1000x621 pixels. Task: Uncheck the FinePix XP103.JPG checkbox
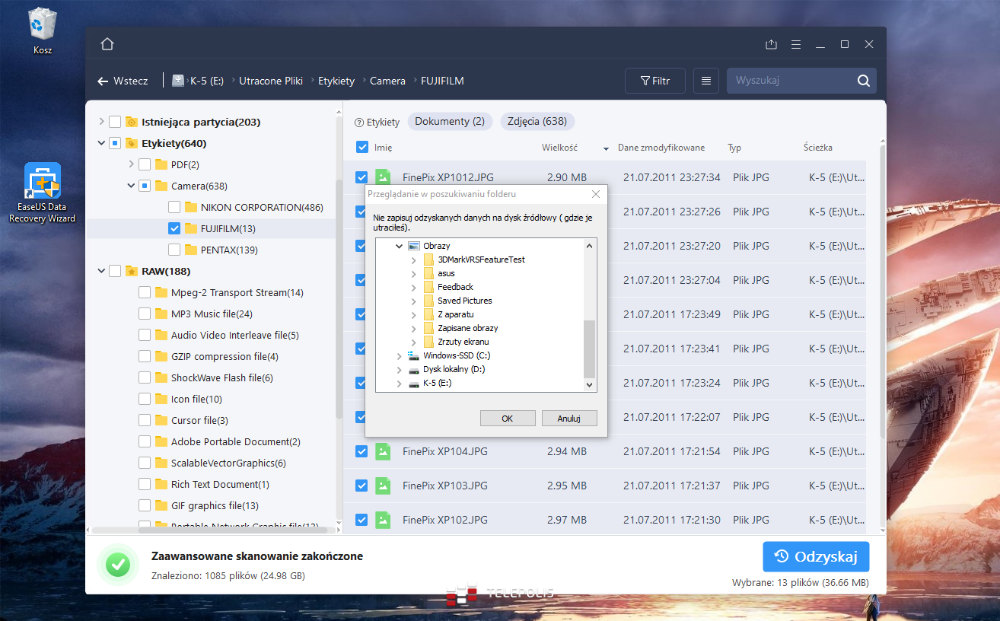[362, 485]
